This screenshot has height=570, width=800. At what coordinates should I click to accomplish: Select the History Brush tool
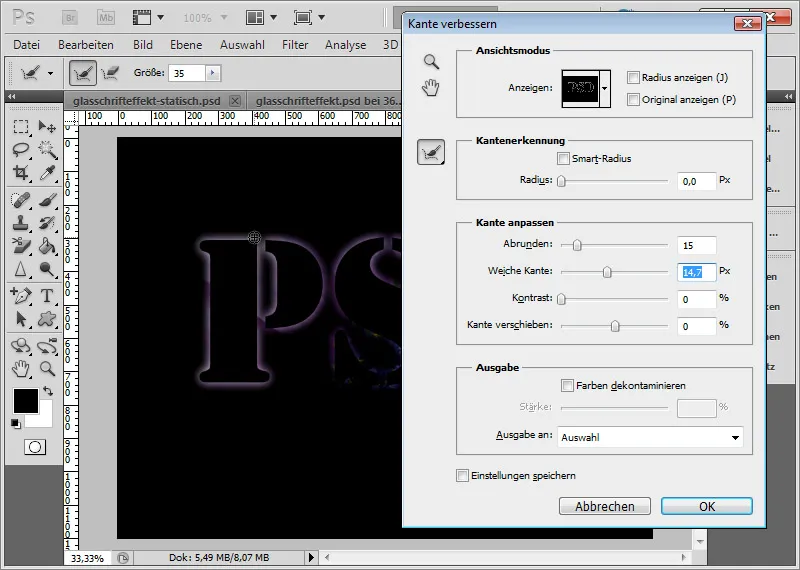click(x=47, y=223)
